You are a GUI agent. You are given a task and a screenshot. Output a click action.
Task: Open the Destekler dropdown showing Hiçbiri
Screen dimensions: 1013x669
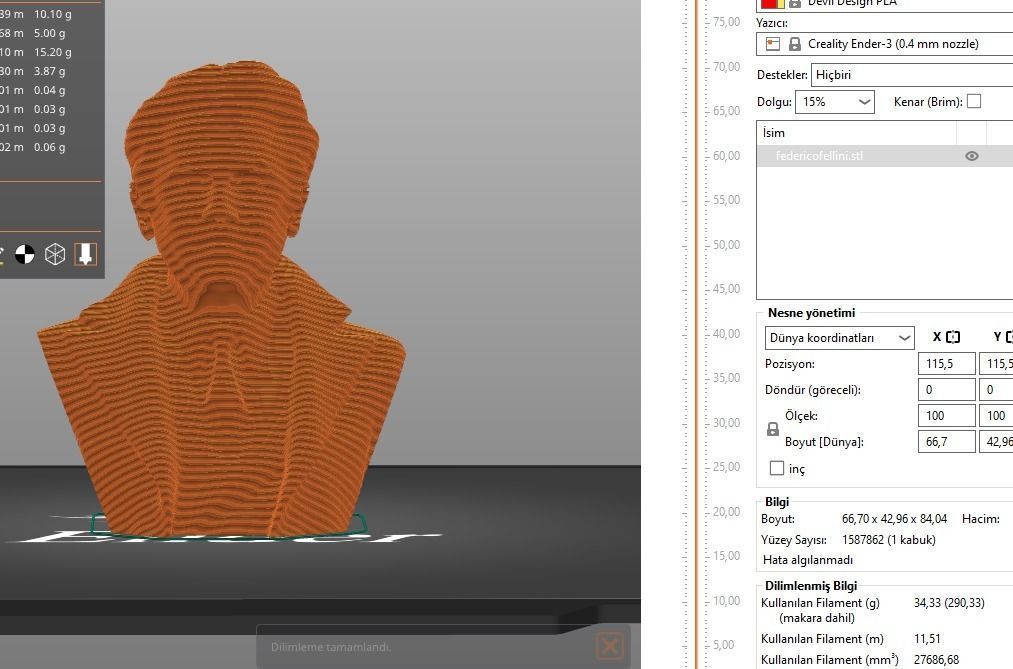point(912,75)
